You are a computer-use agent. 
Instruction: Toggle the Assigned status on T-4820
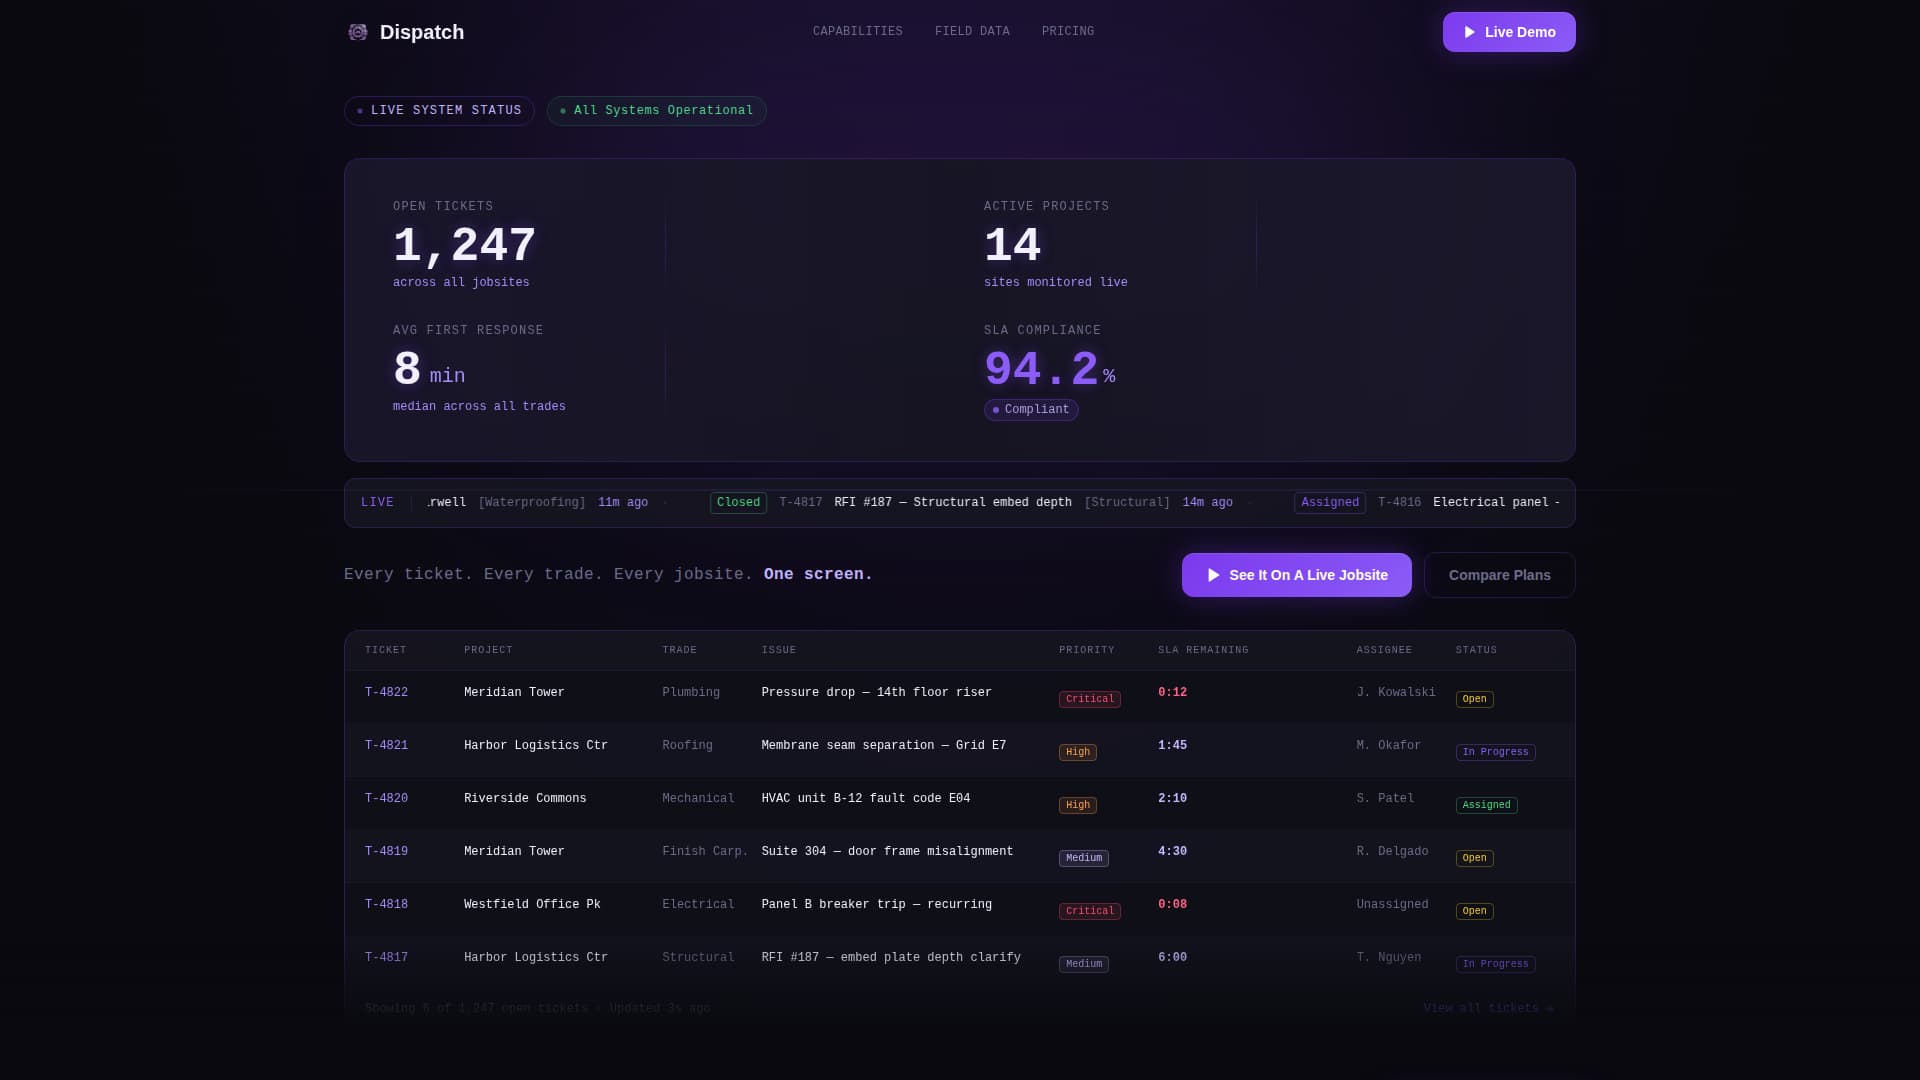(x=1486, y=804)
